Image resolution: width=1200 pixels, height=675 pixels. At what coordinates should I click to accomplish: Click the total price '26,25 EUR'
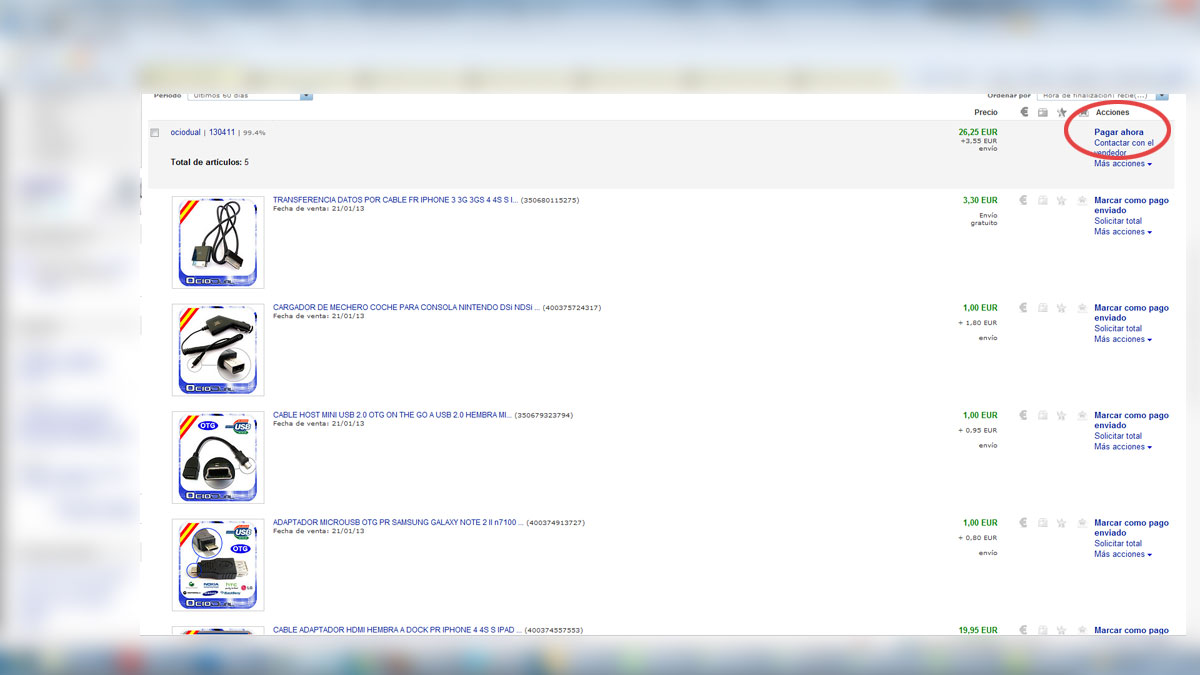[x=978, y=131]
